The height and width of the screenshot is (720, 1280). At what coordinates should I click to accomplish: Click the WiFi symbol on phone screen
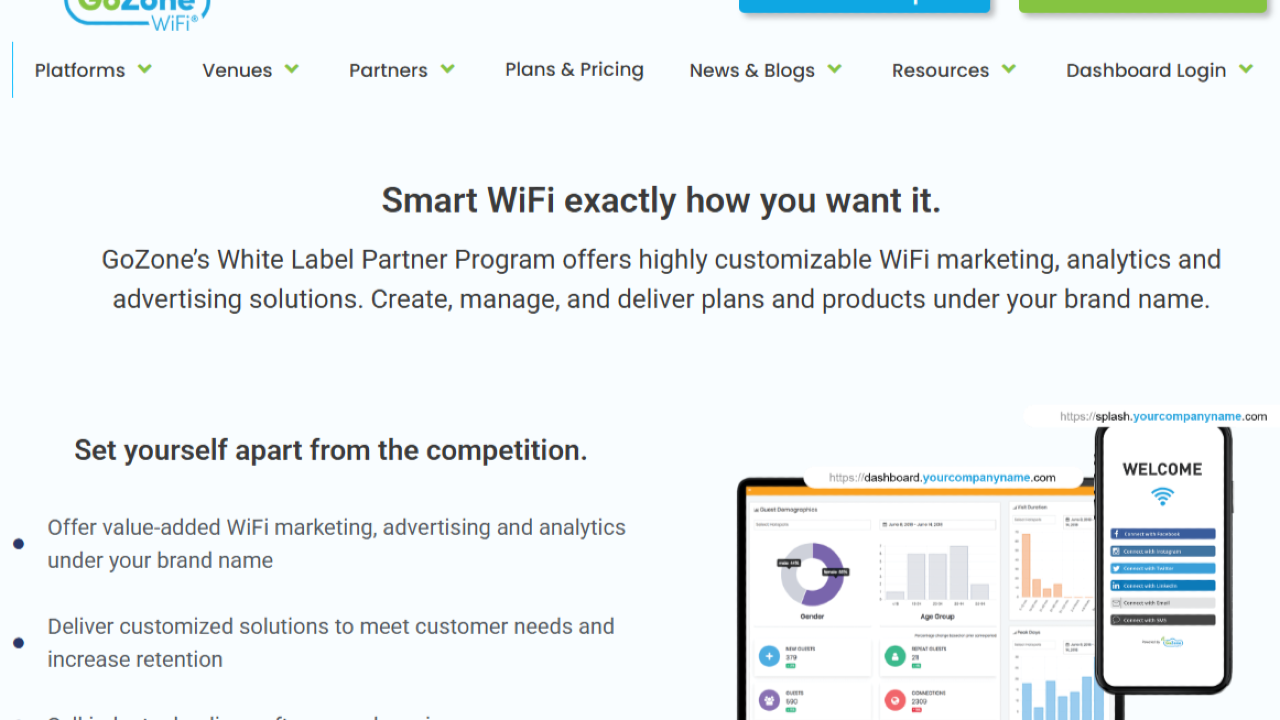1162,496
